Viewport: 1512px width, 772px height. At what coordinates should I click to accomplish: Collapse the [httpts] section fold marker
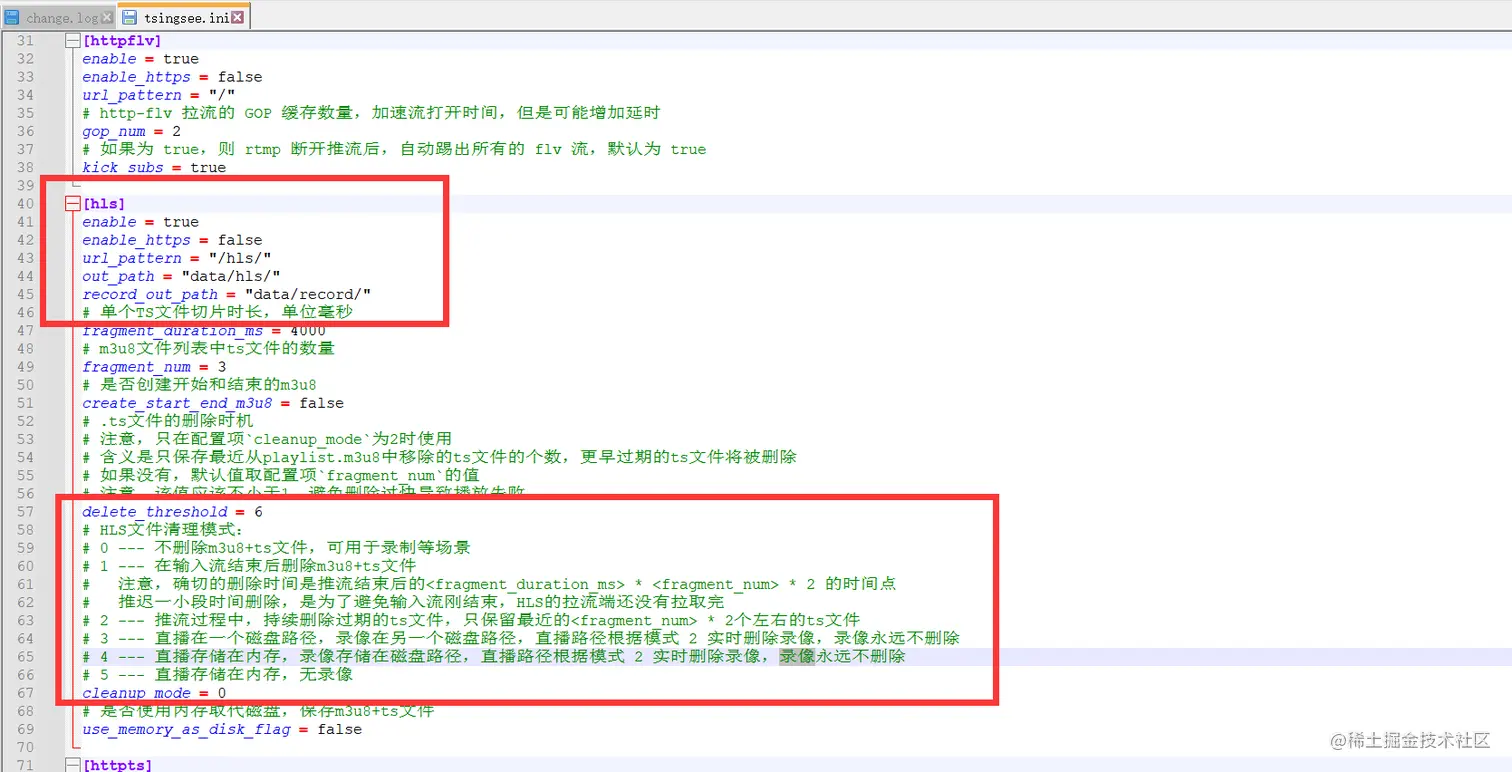pos(72,765)
